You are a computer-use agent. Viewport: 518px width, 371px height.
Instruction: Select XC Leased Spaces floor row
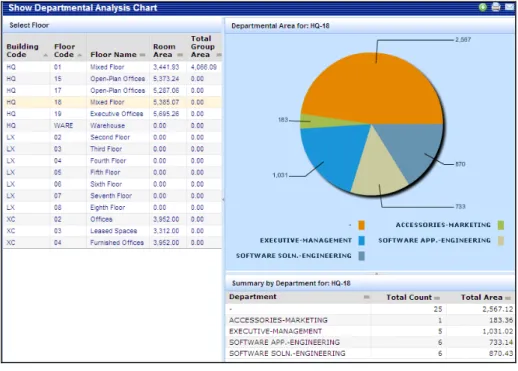tap(112, 231)
